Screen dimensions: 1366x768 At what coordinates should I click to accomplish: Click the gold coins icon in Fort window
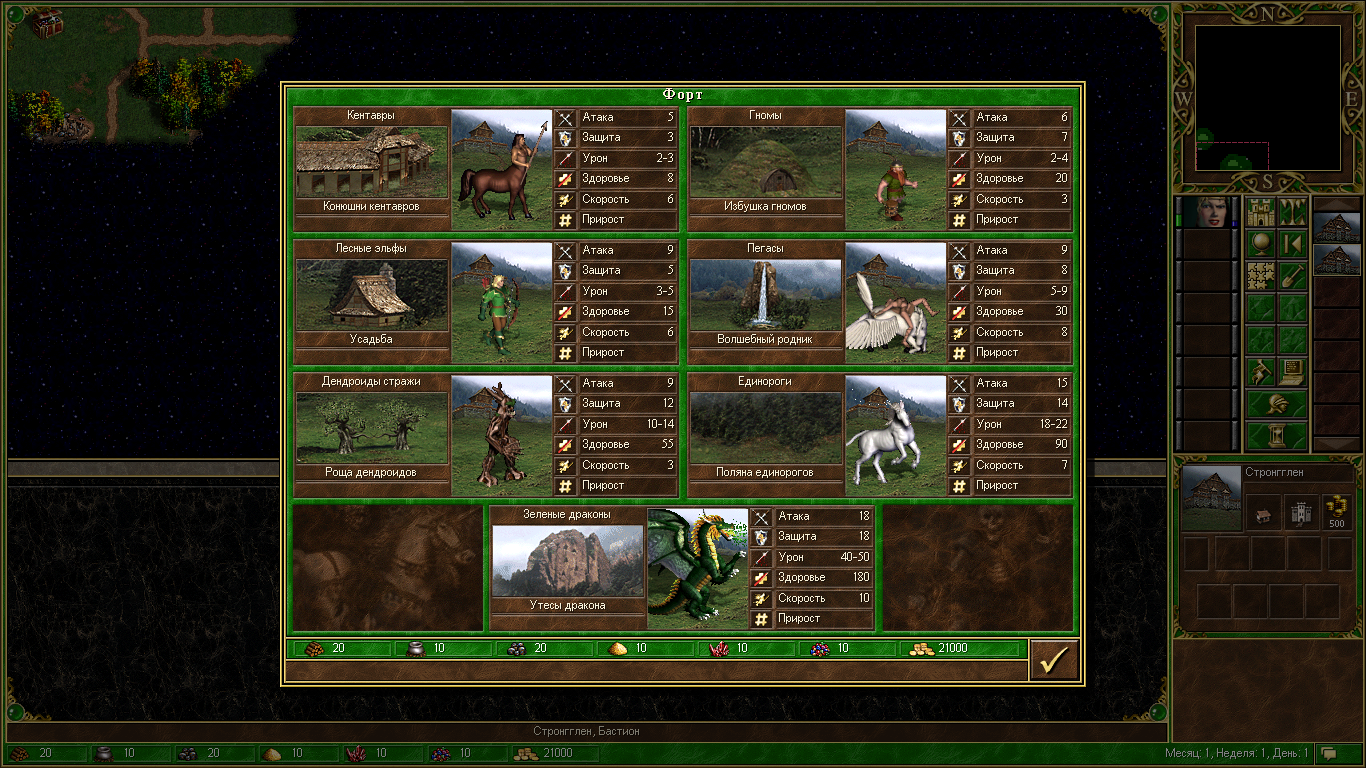tap(922, 648)
